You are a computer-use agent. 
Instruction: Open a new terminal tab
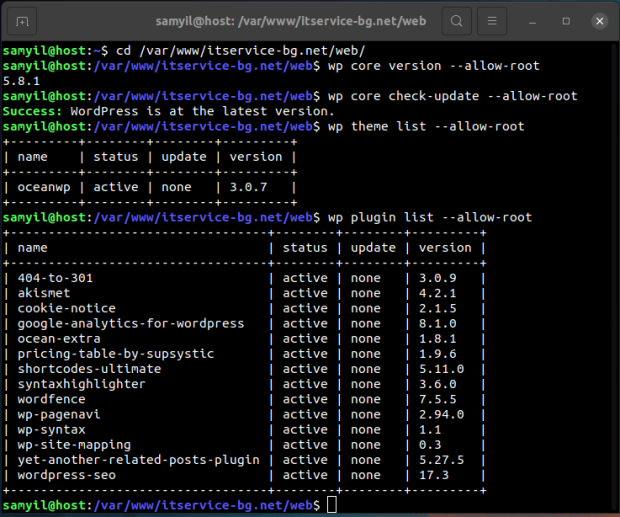tap(22, 21)
